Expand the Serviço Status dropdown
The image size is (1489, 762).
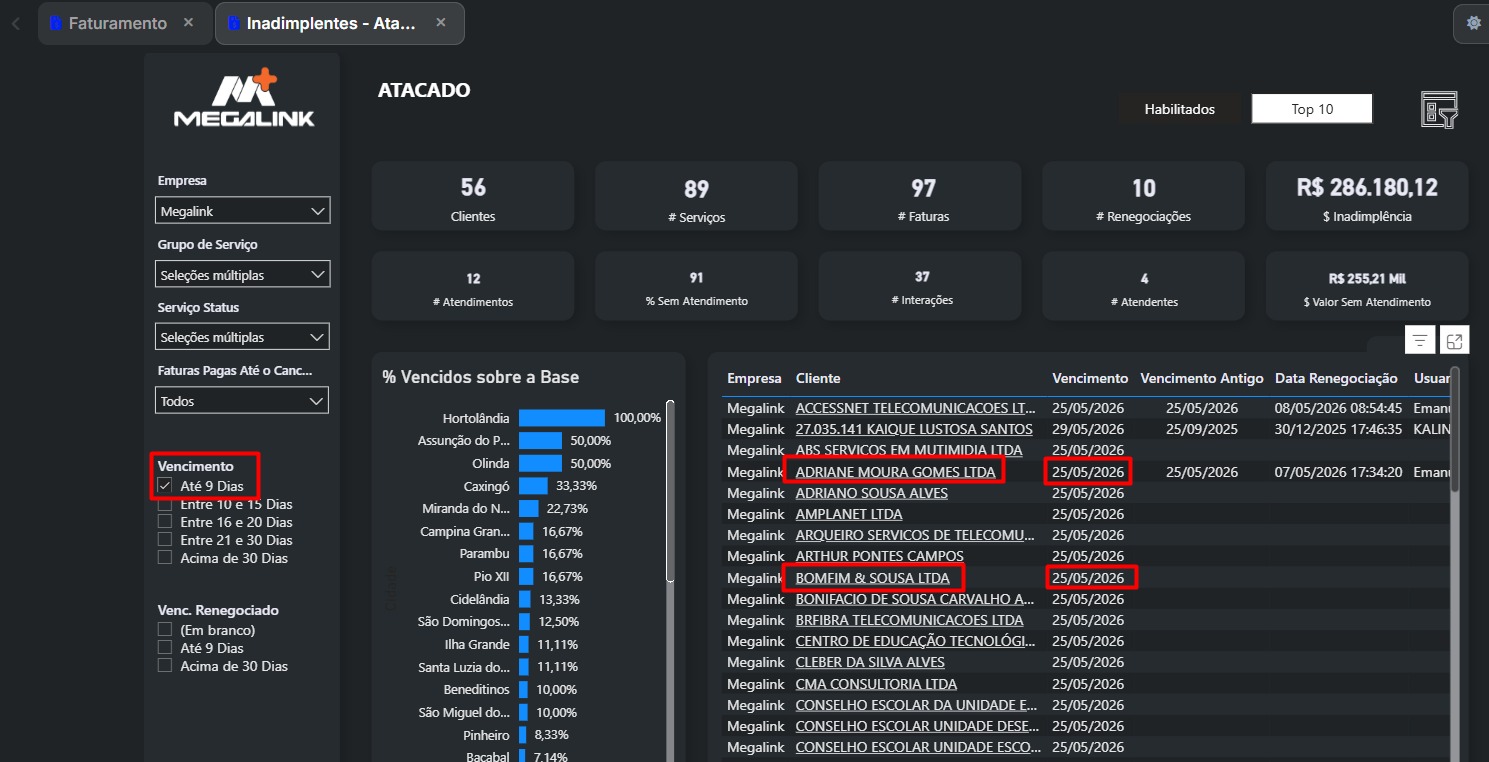(243, 337)
